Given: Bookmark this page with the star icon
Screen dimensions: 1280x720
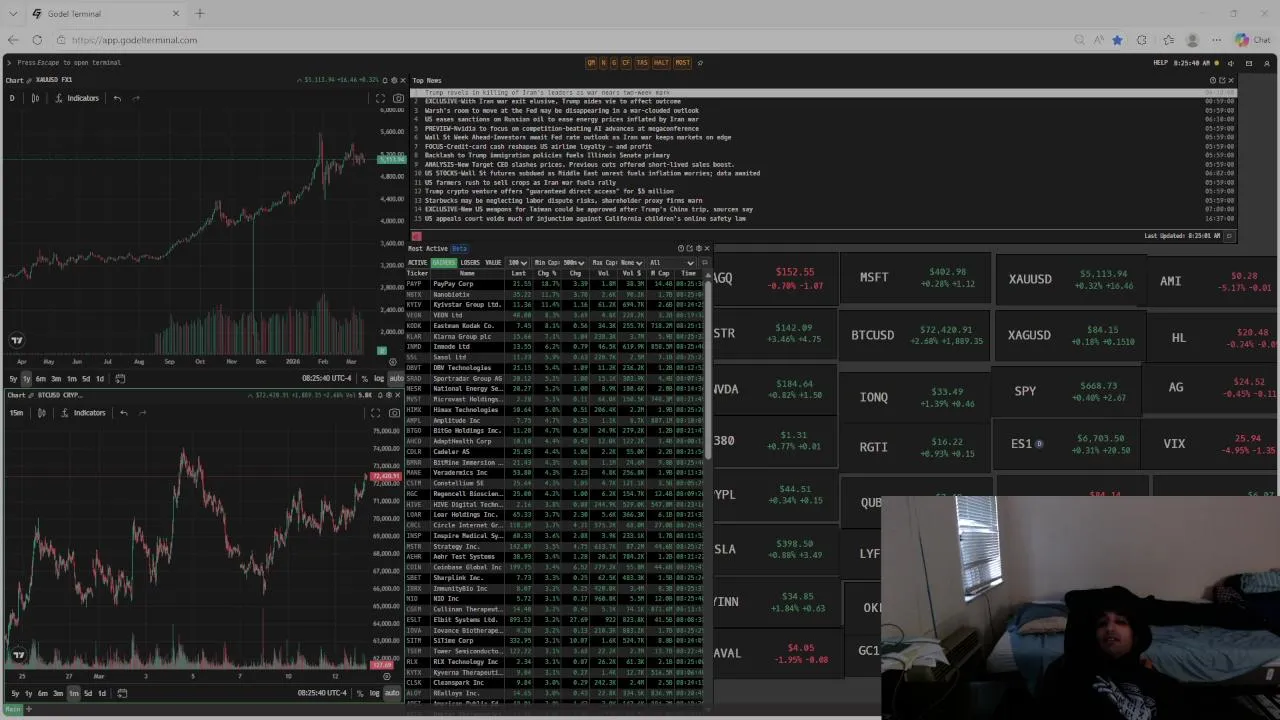Looking at the screenshot, I should tap(1117, 40).
